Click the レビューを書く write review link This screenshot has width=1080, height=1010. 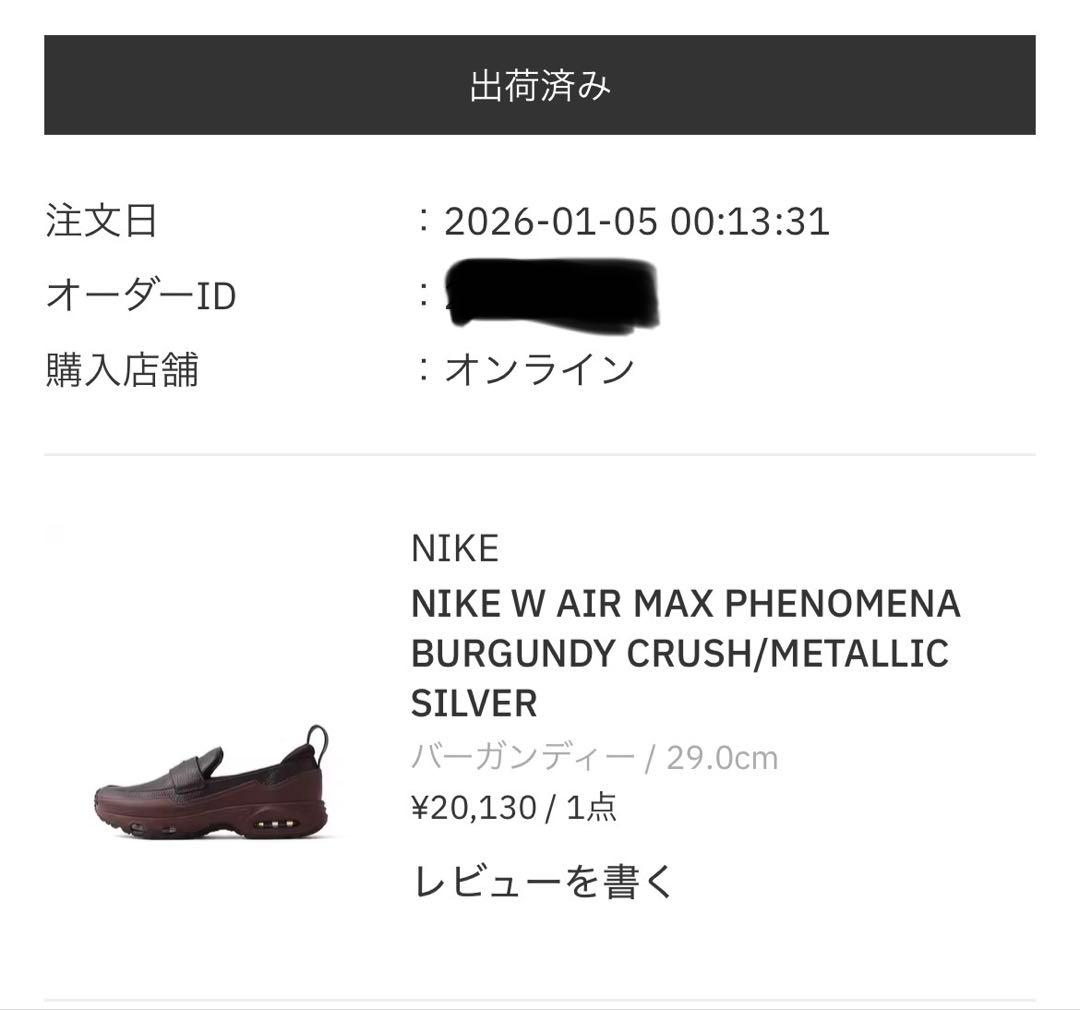[545, 882]
